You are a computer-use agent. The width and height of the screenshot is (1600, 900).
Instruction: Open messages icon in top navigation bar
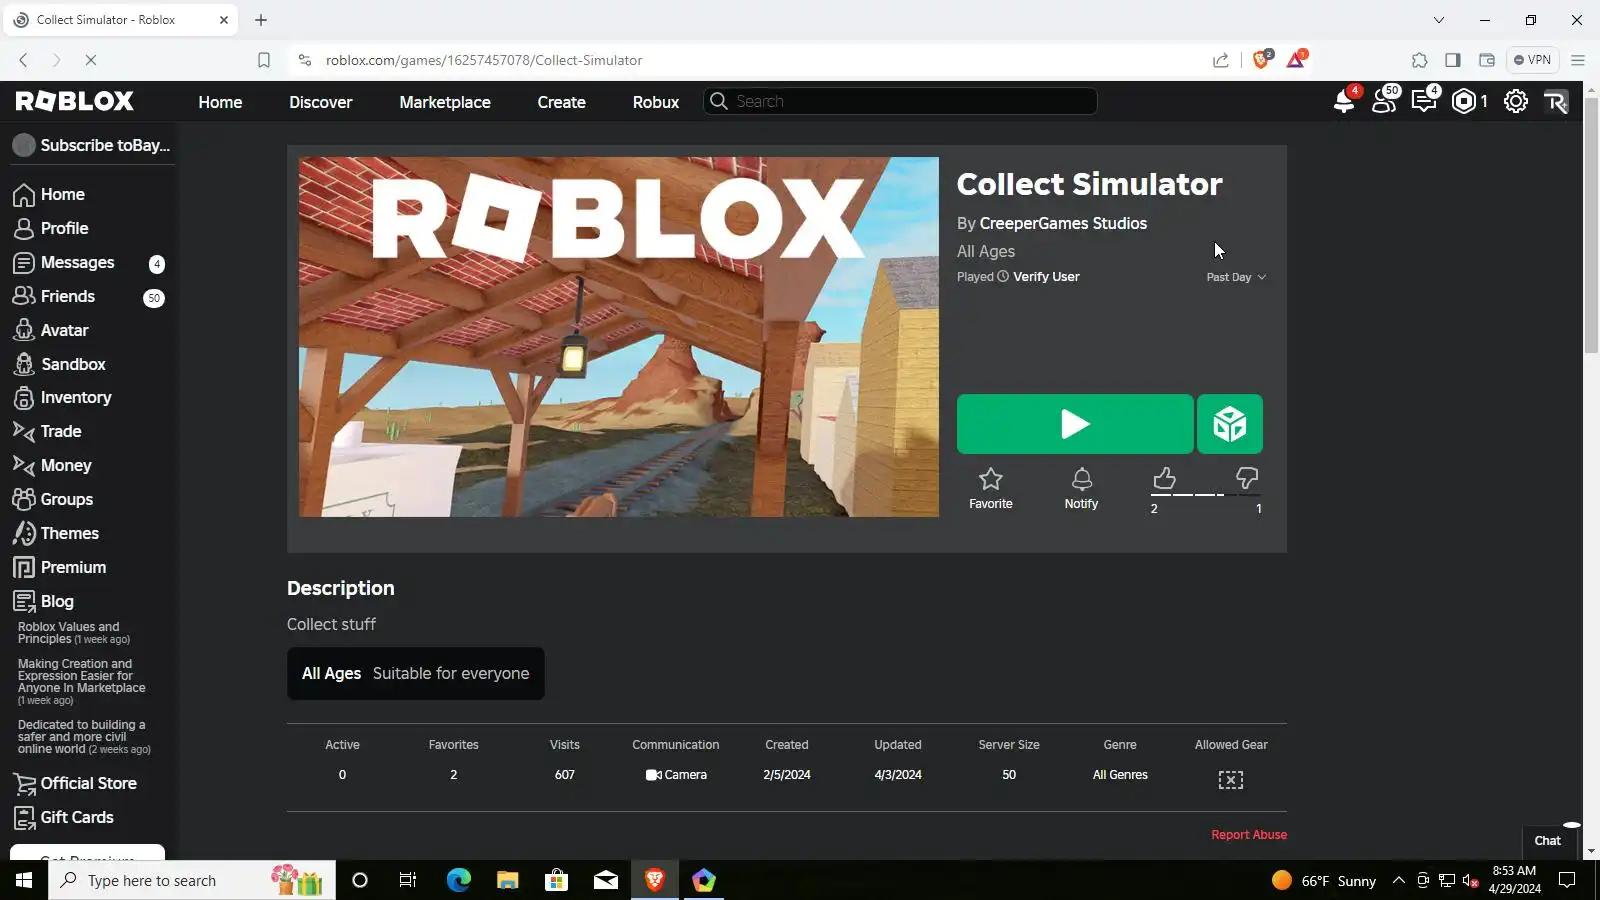point(1424,101)
